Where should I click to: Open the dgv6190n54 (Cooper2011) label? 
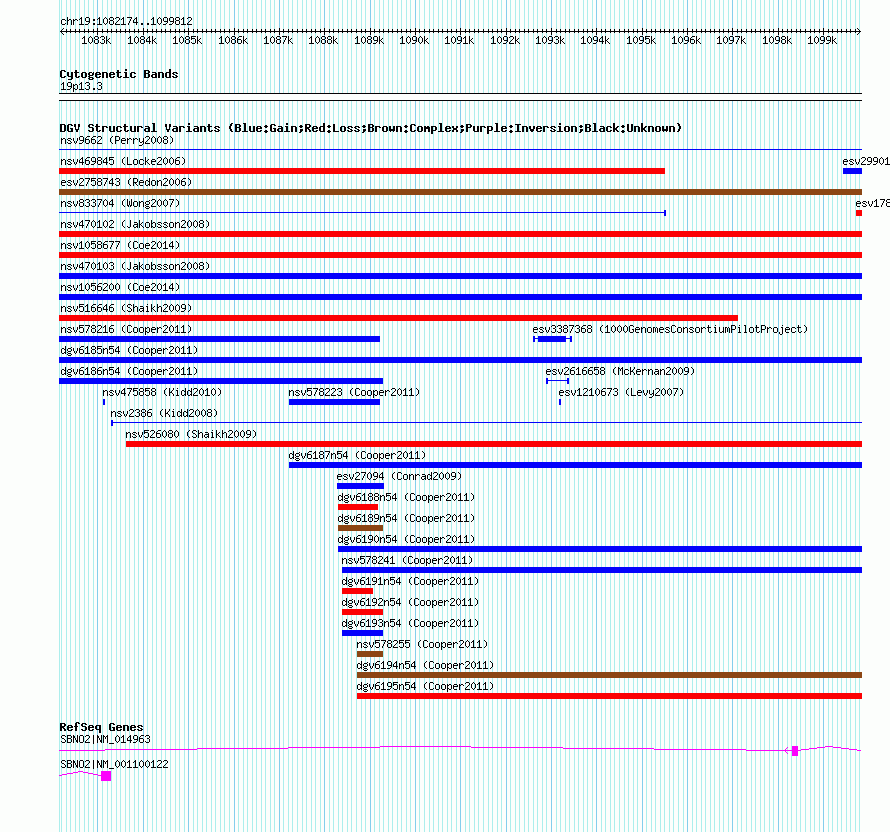tap(406, 539)
